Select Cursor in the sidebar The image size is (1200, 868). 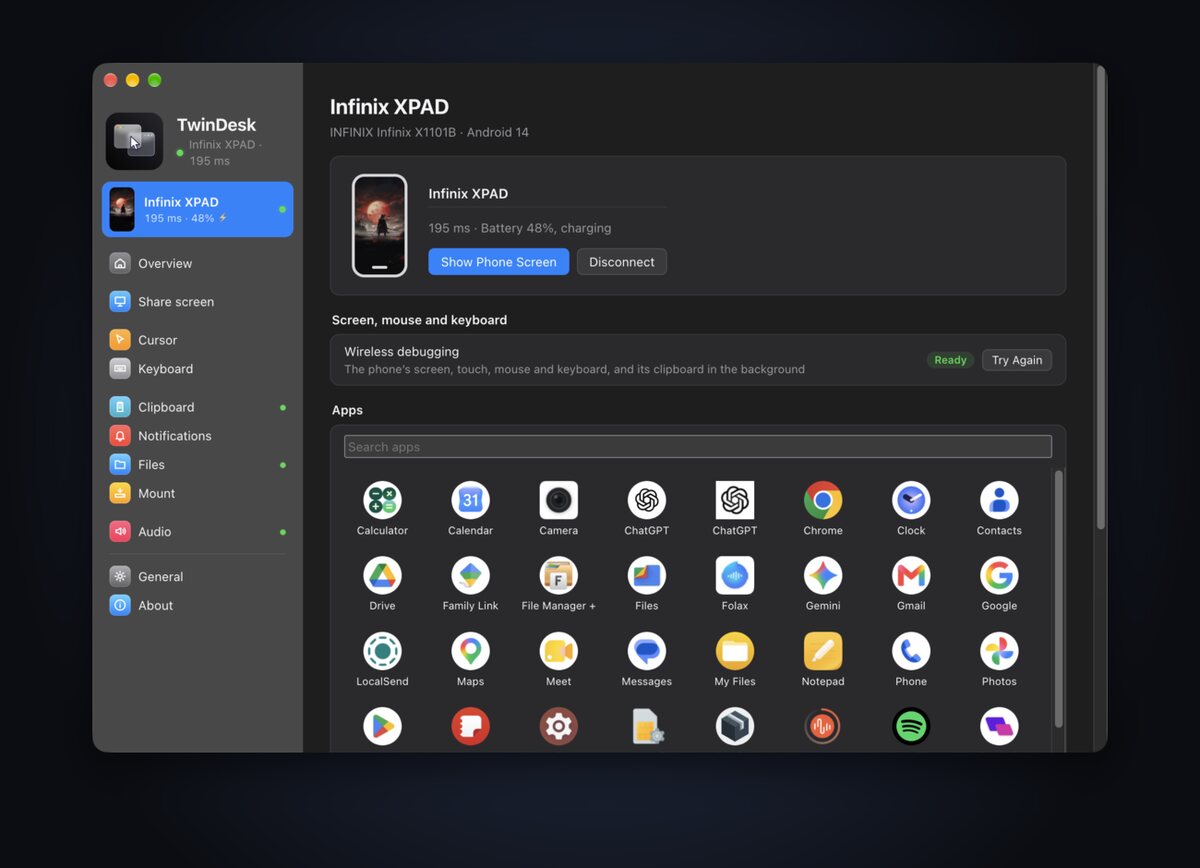(197, 340)
